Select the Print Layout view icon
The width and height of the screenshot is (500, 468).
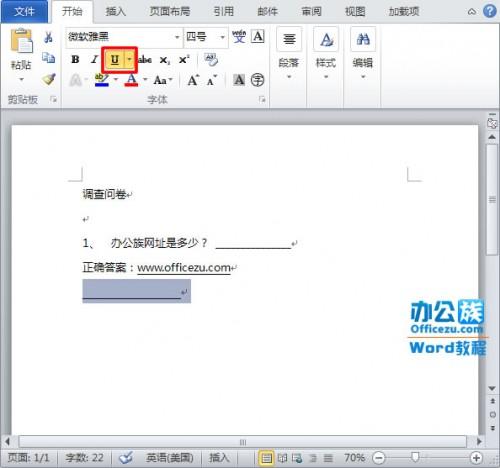click(266, 458)
